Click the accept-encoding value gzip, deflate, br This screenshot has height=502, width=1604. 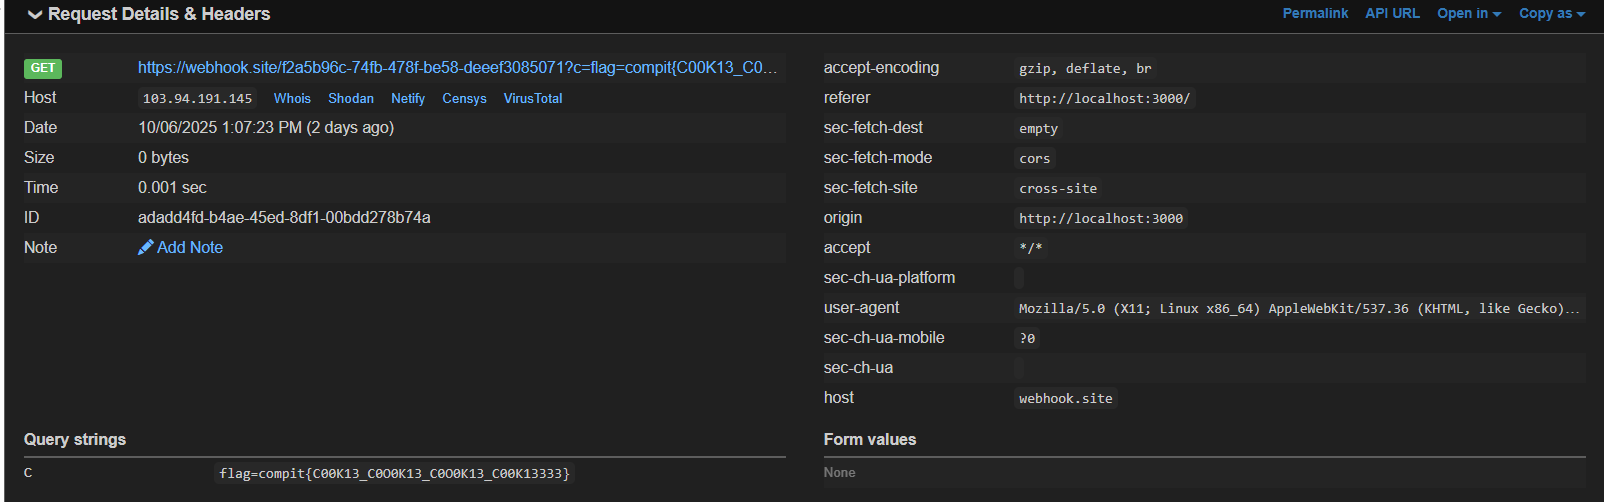pos(1085,68)
